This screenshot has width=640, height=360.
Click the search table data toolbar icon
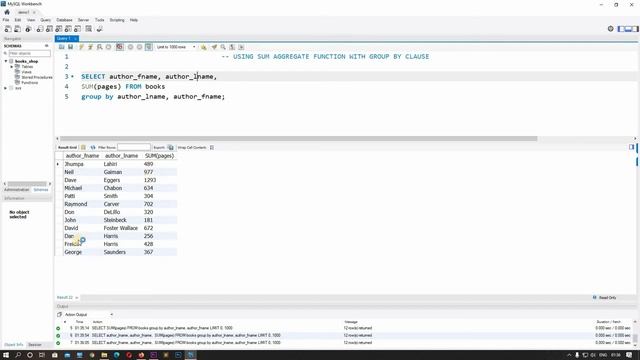point(89,29)
